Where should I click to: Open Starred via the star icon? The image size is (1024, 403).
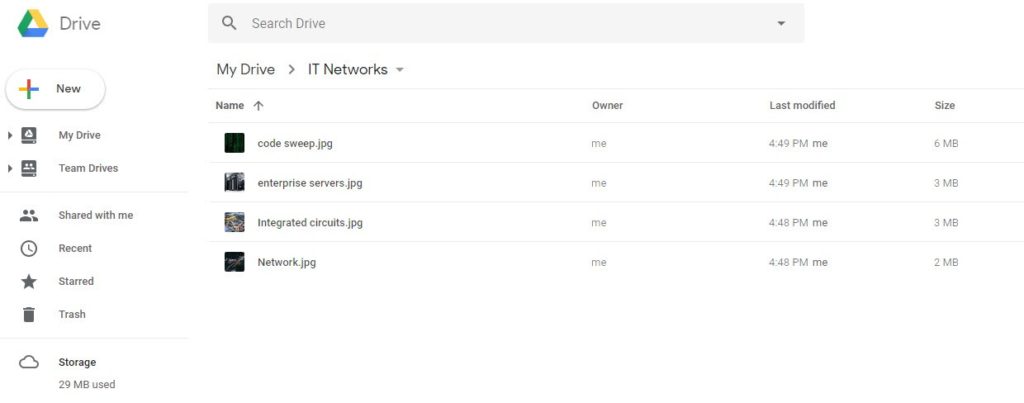tap(29, 282)
